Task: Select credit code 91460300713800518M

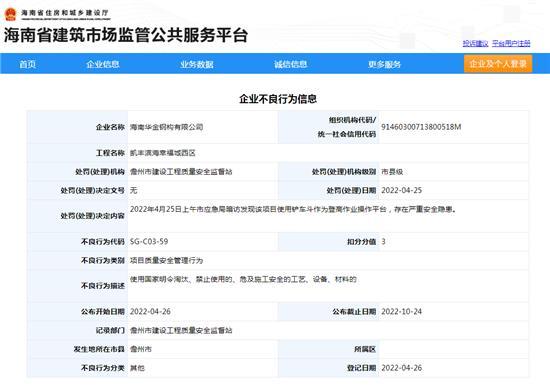Action: (x=421, y=127)
